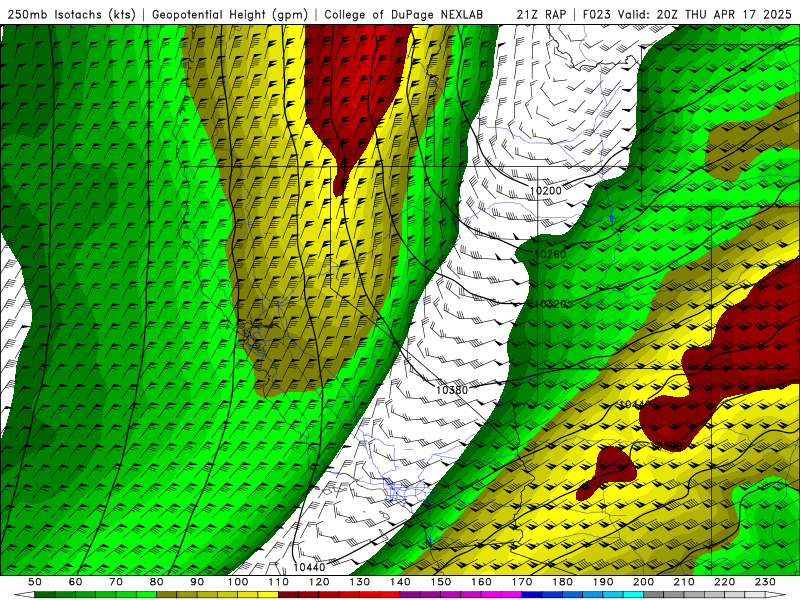Viewport: 800px width, 600px height.
Task: Pick the cyan swatch left of 200
Action: tap(633, 595)
